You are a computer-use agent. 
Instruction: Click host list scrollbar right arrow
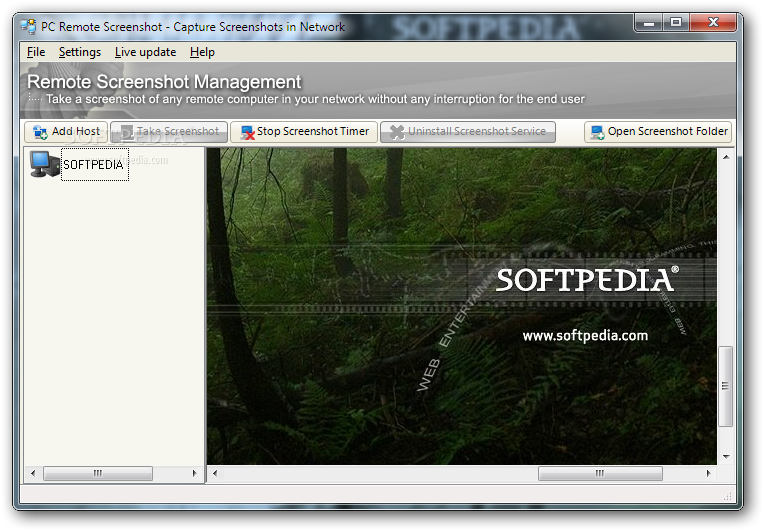[x=195, y=473]
